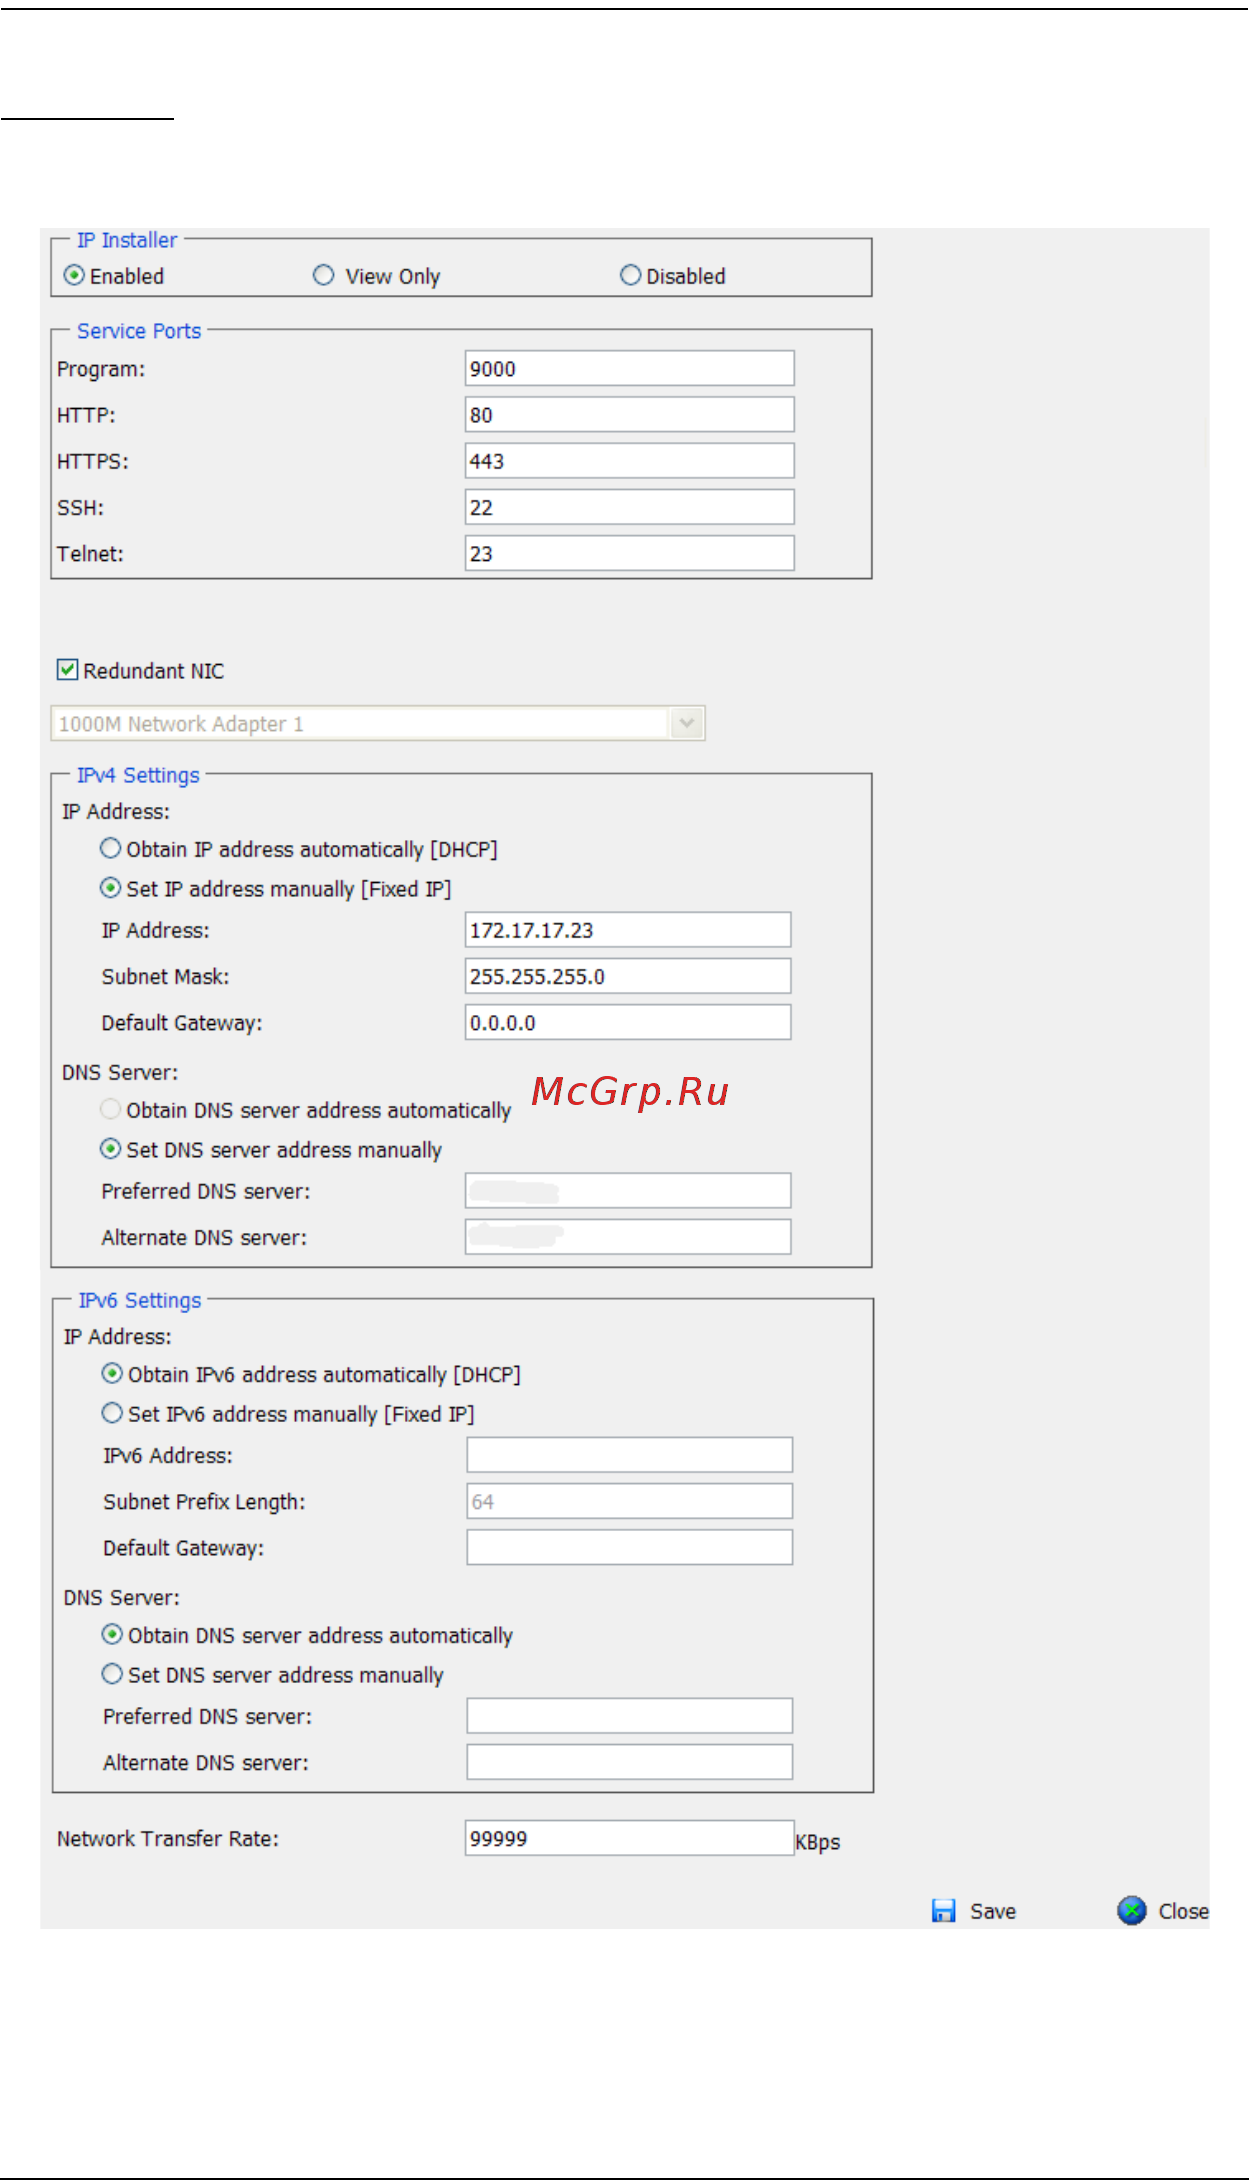Select IP Installer Disabled option
The image size is (1249, 2180).
(630, 275)
